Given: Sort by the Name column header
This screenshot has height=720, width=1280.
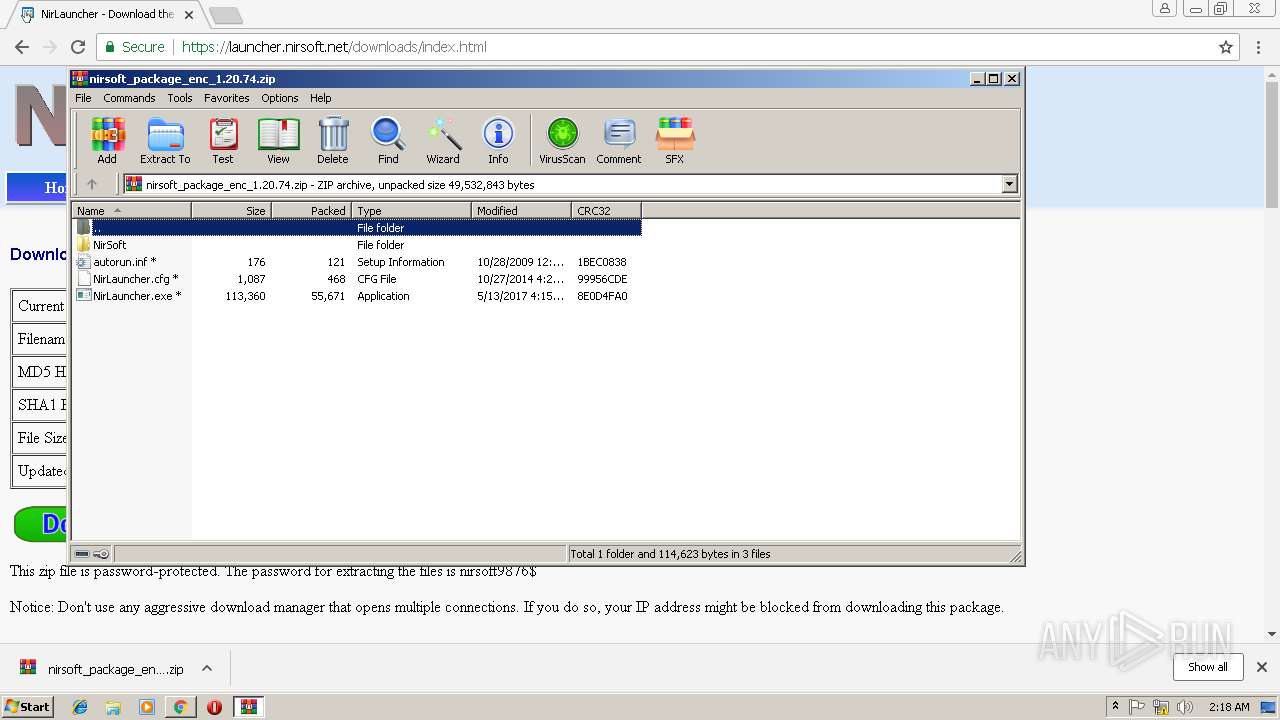Looking at the screenshot, I should click(132, 211).
